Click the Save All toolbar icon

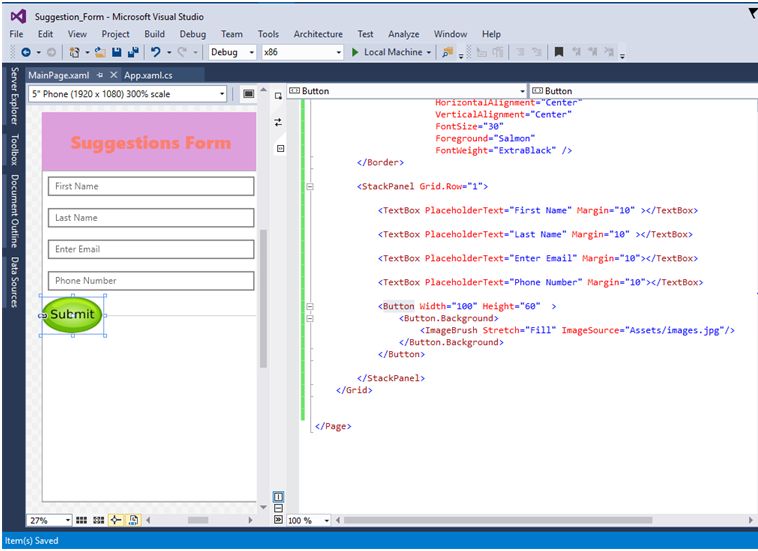[133, 52]
